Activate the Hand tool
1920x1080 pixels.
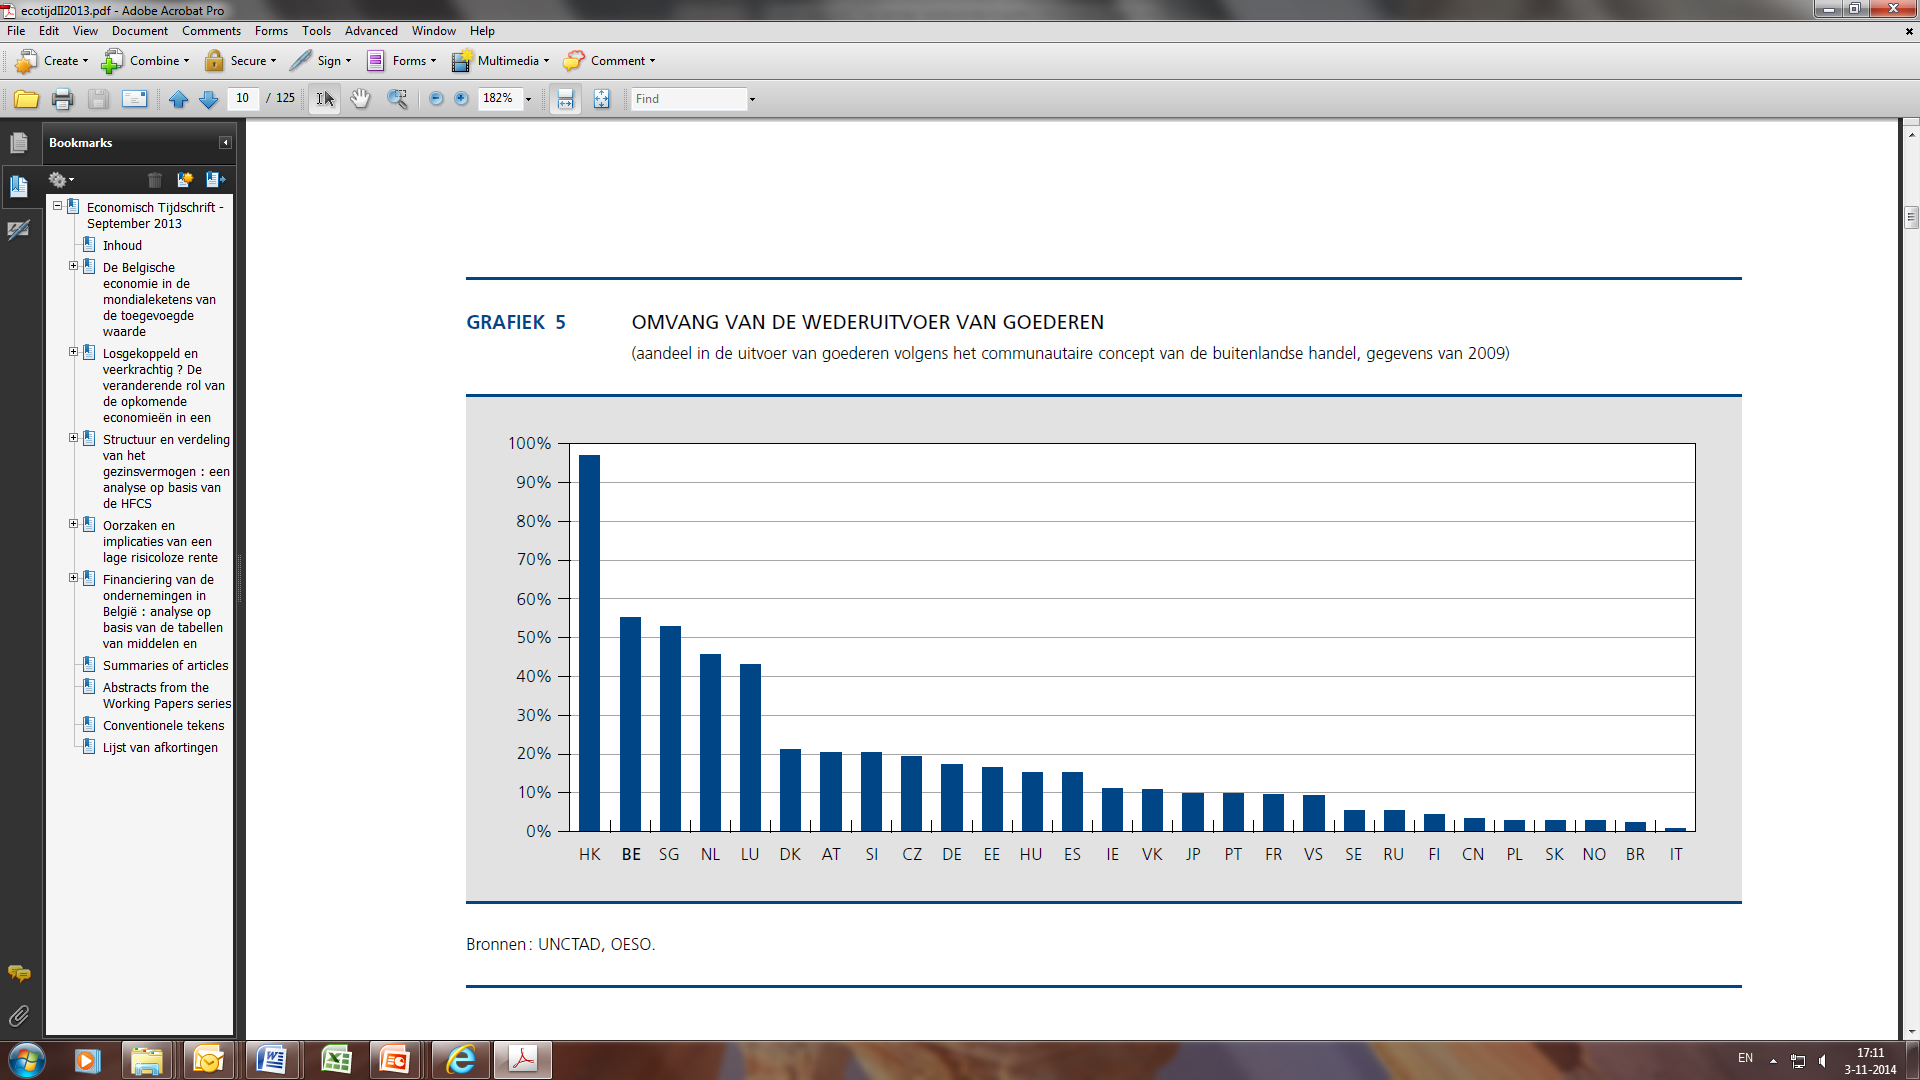(x=360, y=99)
